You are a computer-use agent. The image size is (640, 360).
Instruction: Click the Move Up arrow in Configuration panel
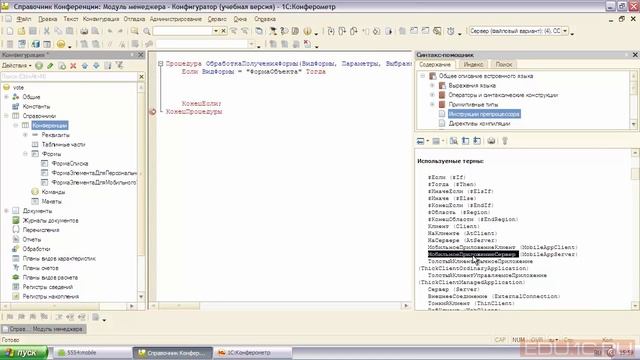pos(84,65)
